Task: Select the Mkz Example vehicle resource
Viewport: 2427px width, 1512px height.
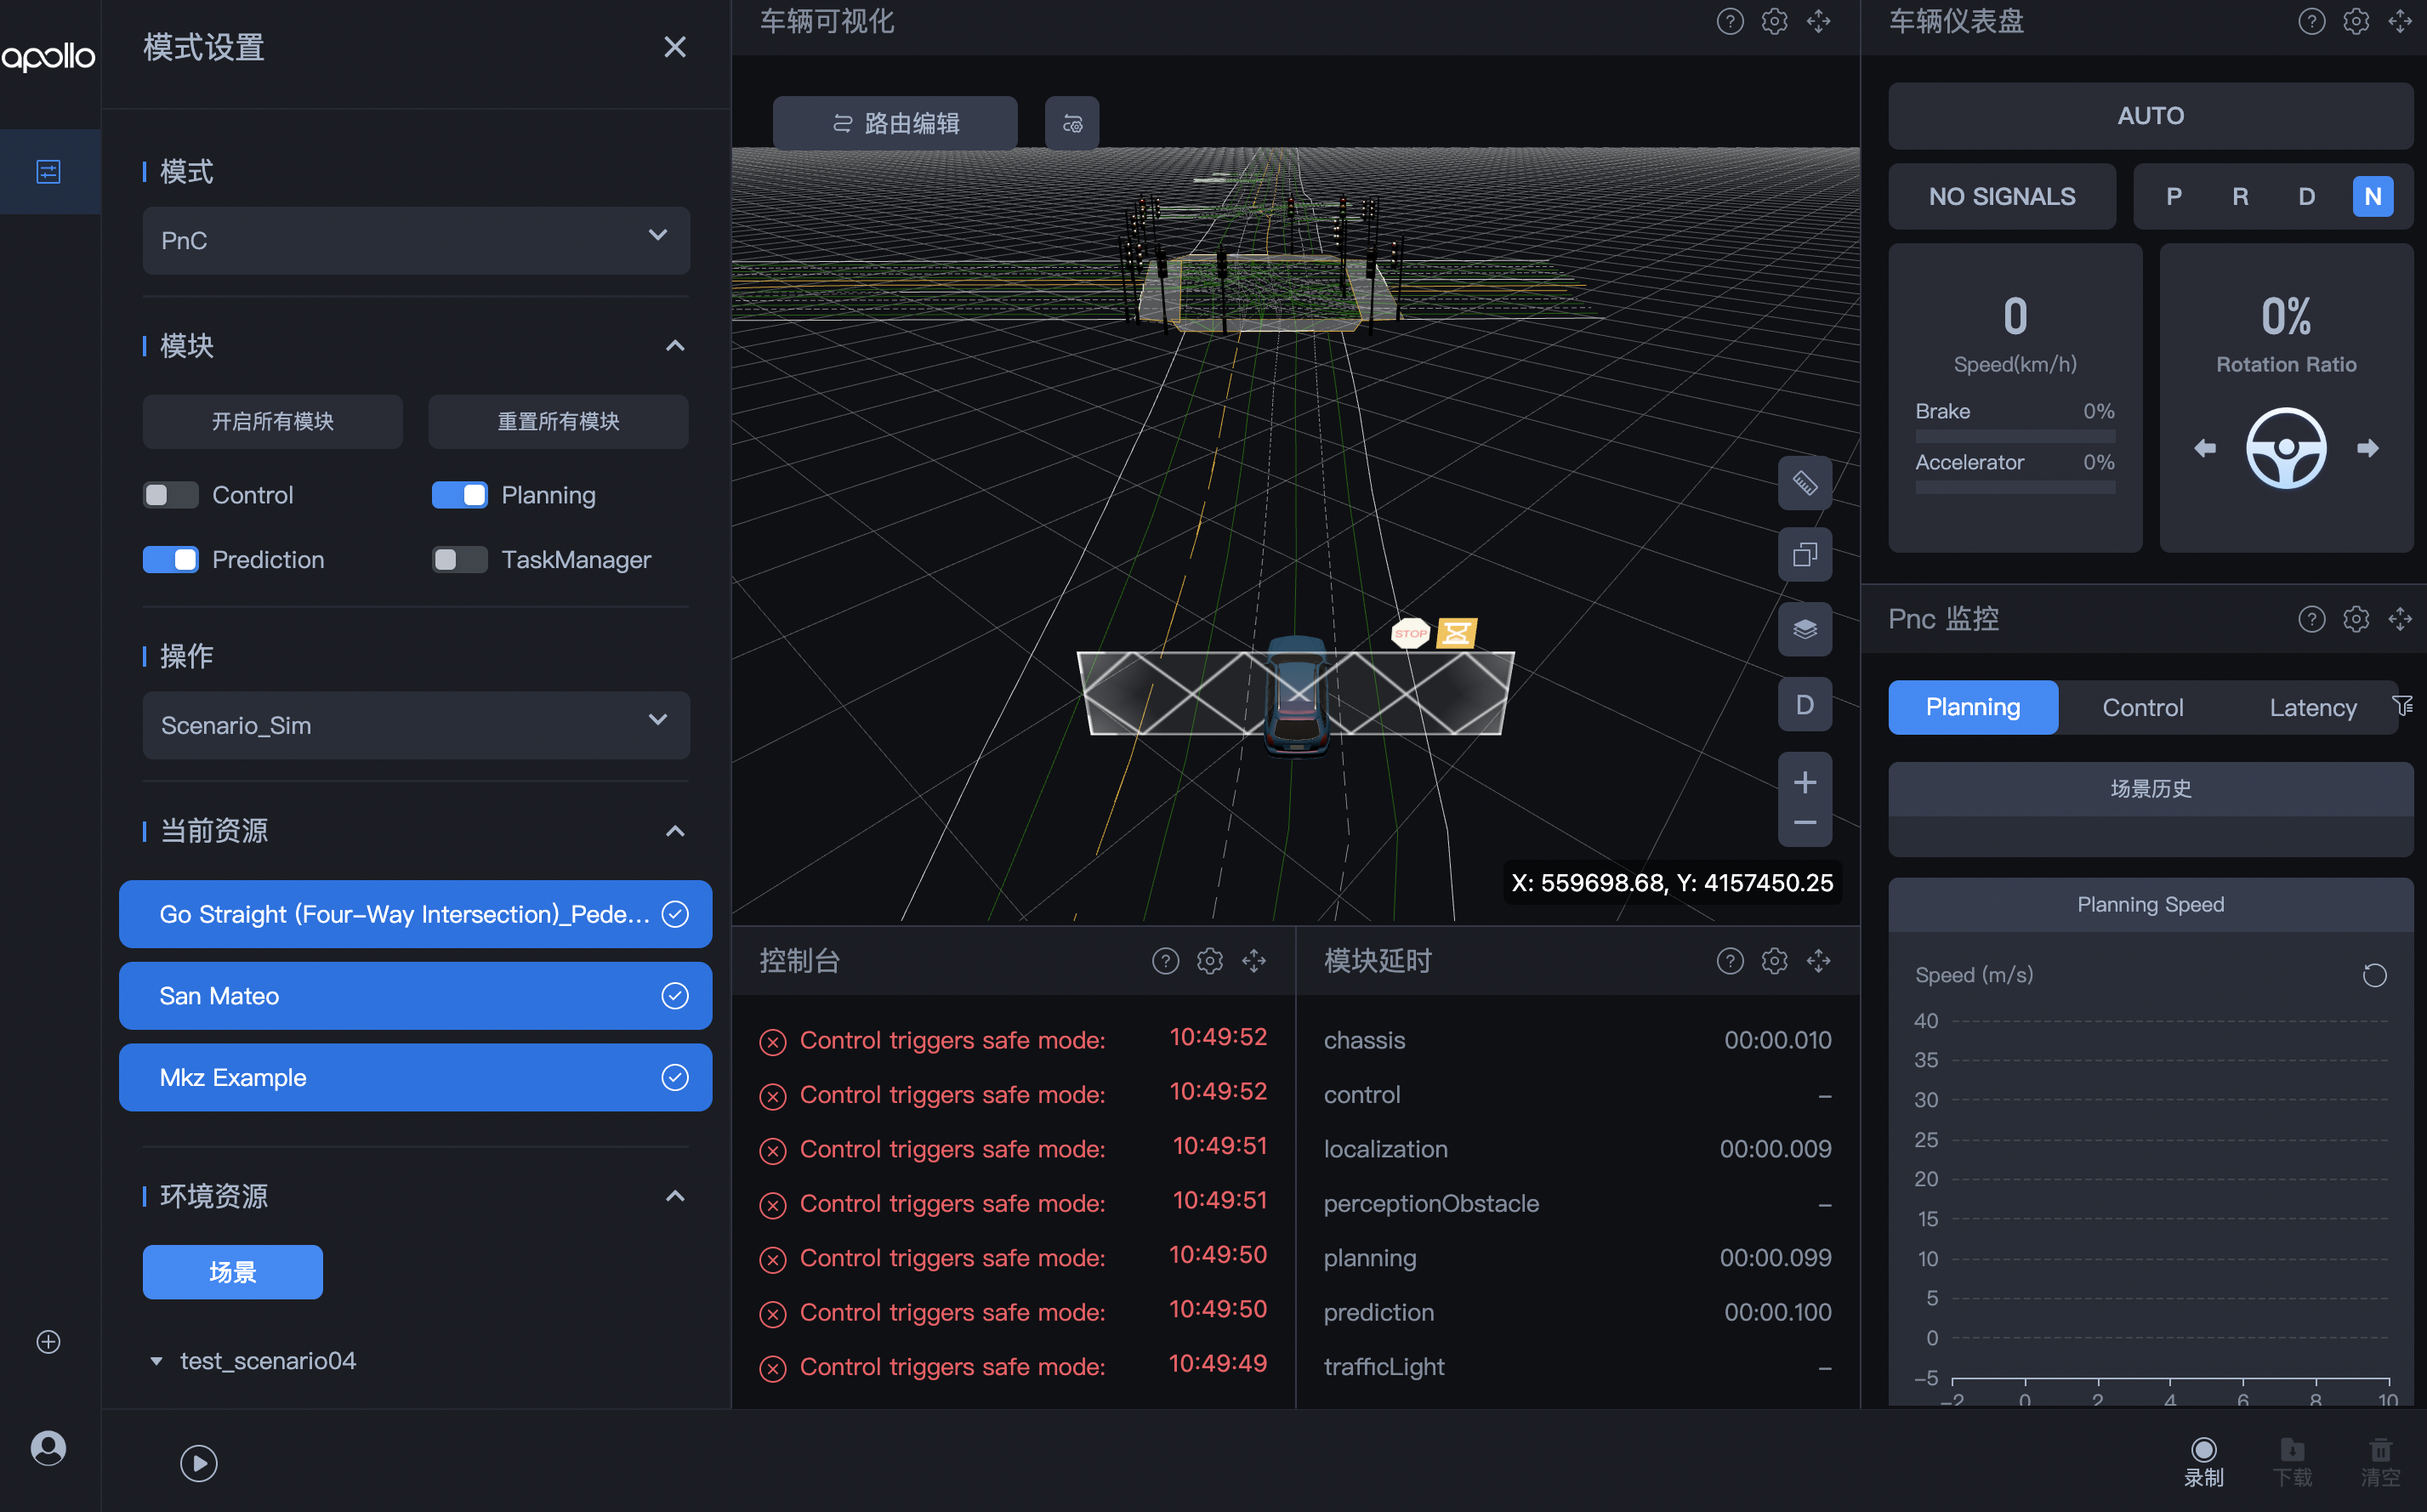Action: click(416, 1077)
